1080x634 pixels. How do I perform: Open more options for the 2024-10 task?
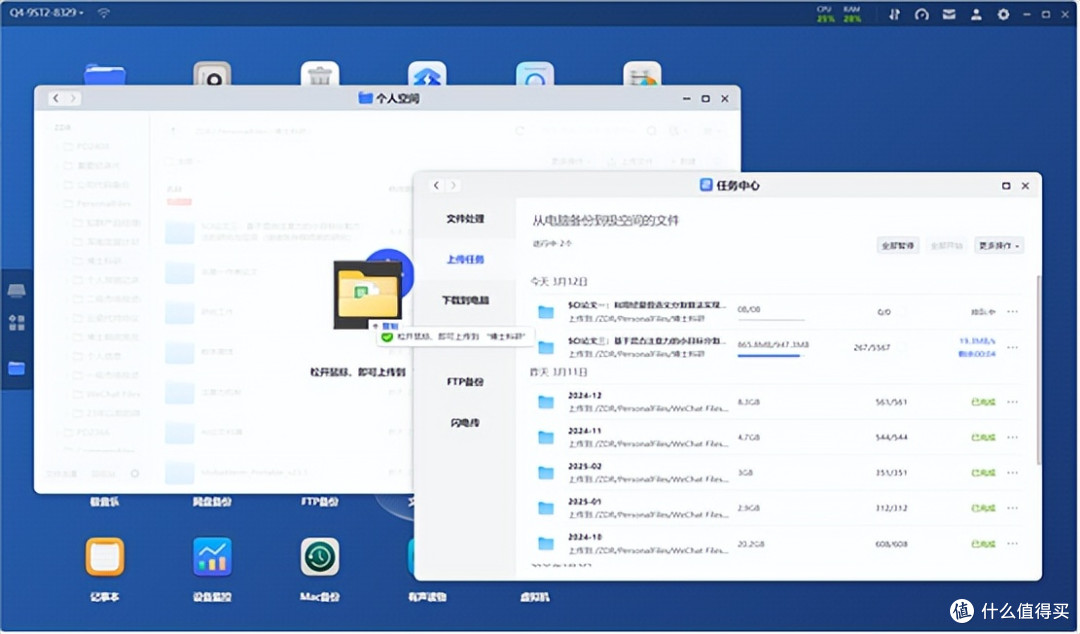(1012, 544)
